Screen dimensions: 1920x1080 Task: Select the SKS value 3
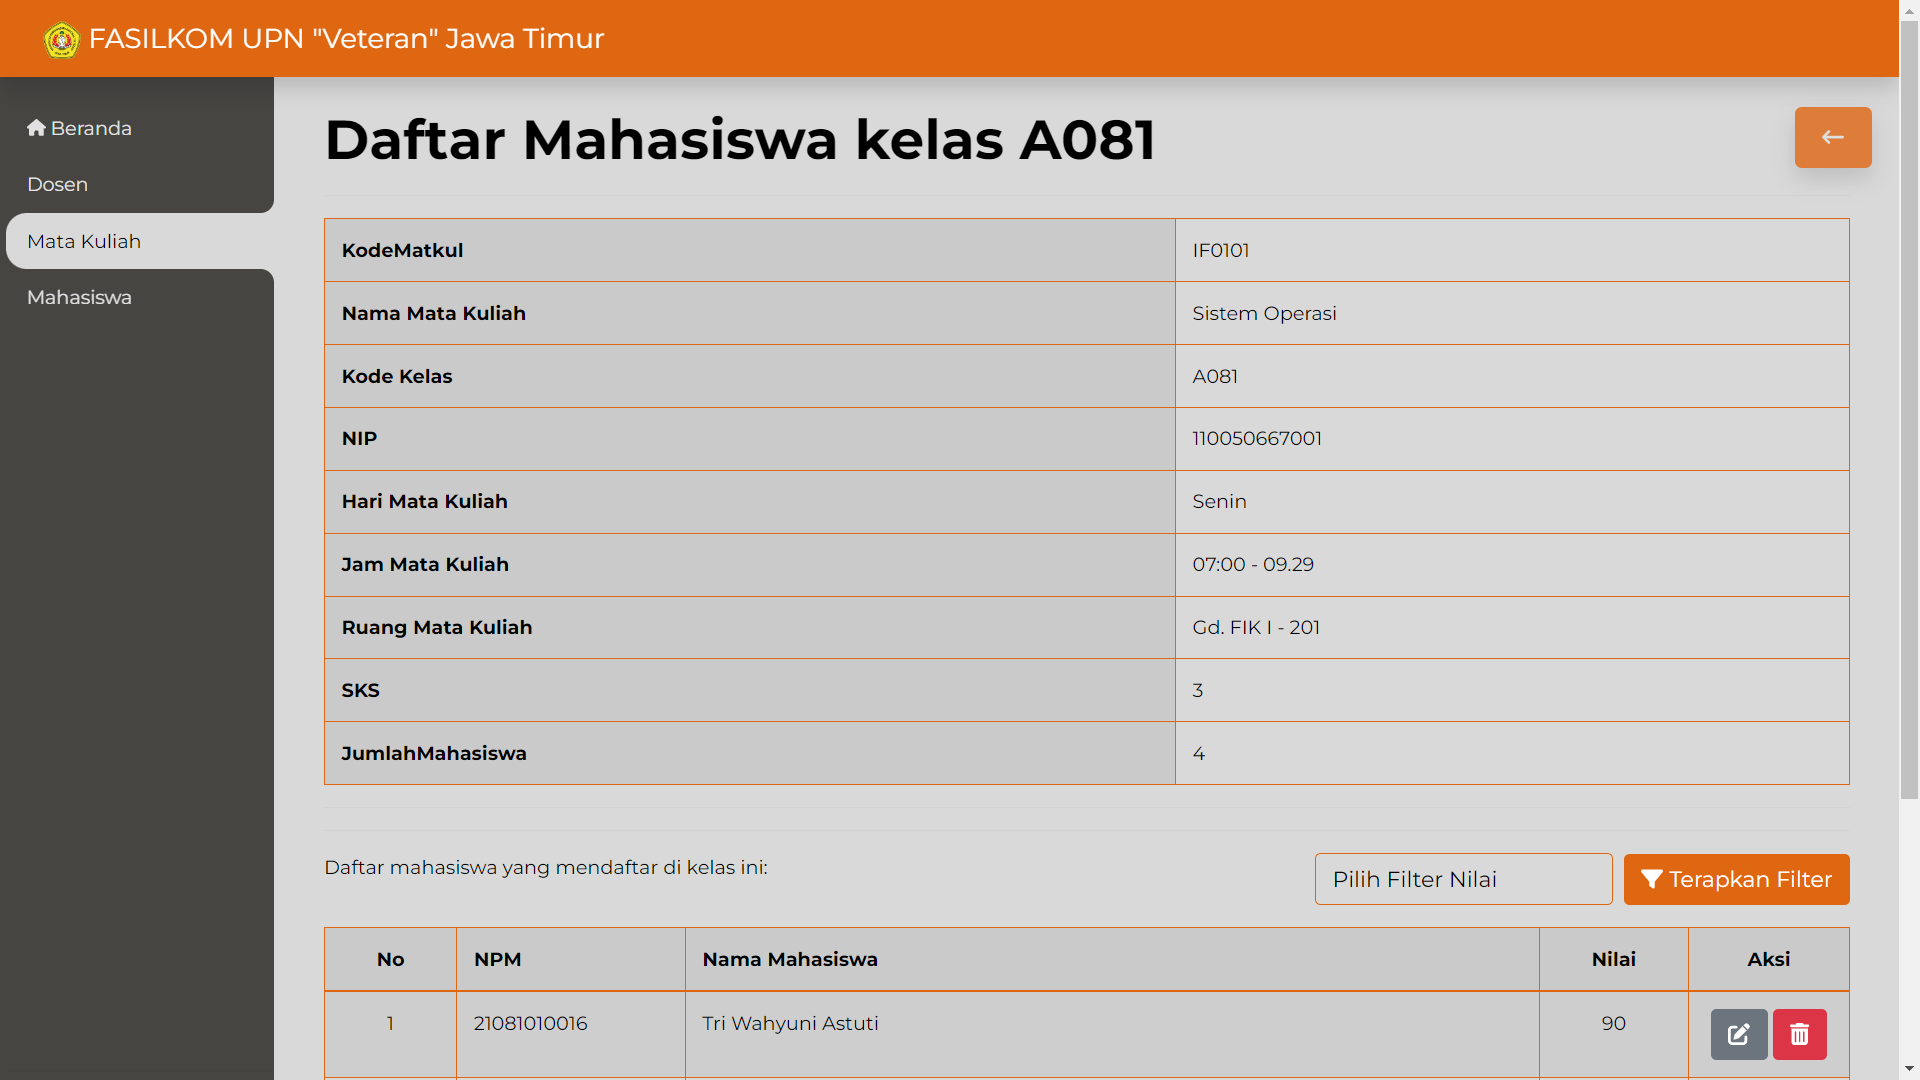[x=1197, y=690]
